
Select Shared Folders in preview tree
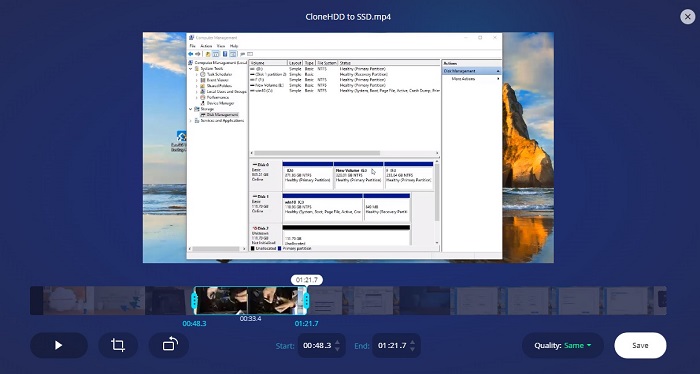219,86
